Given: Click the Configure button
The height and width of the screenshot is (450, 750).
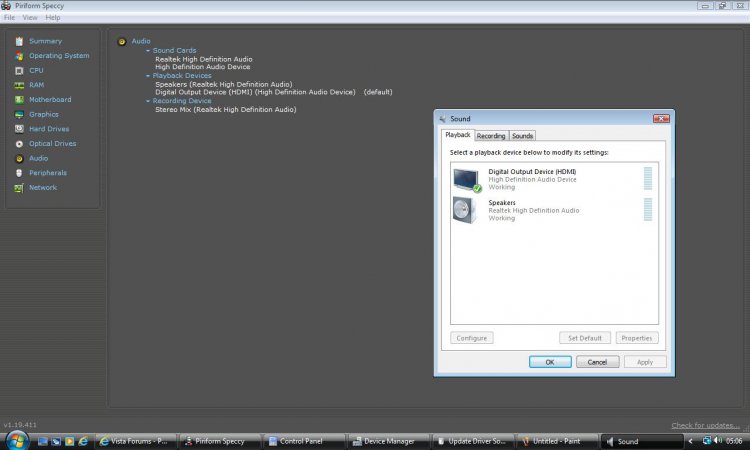Looking at the screenshot, I should click(472, 338).
